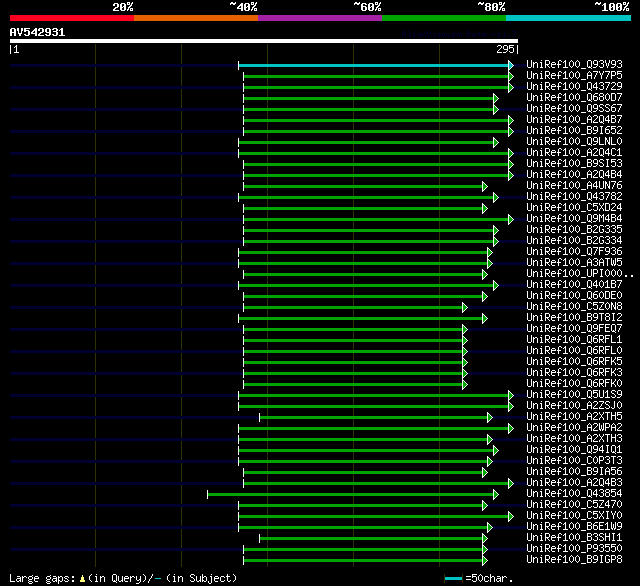Select the UniRef100_A2ZSJ0 label

574,406
